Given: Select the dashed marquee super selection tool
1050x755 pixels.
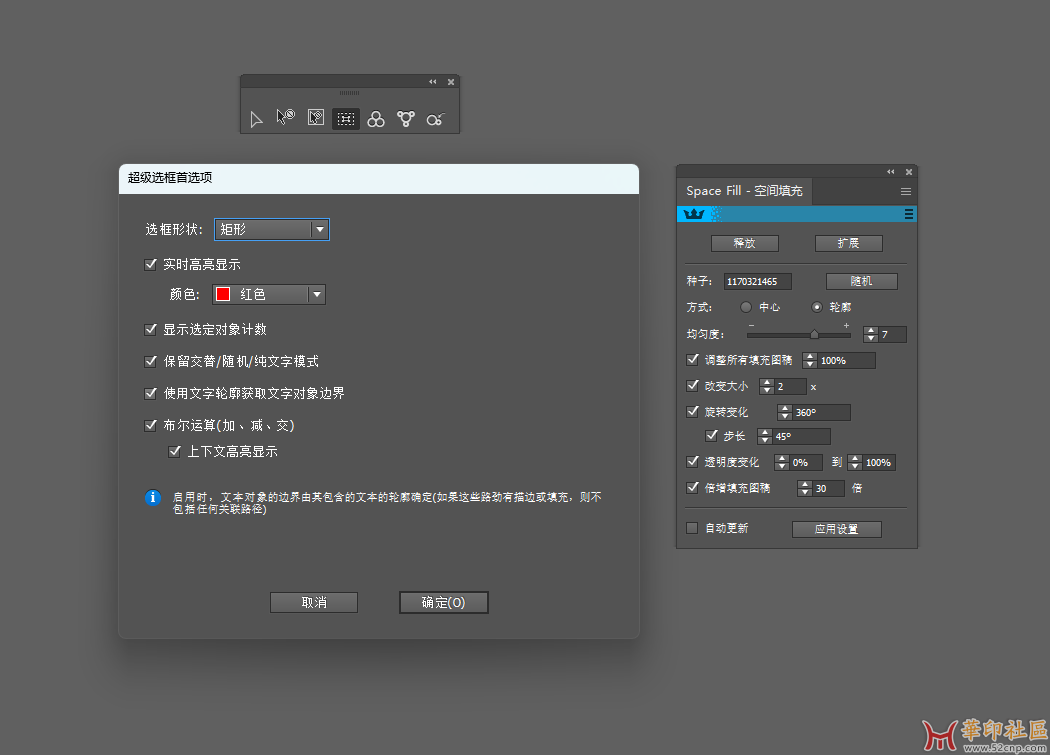Looking at the screenshot, I should pos(346,119).
